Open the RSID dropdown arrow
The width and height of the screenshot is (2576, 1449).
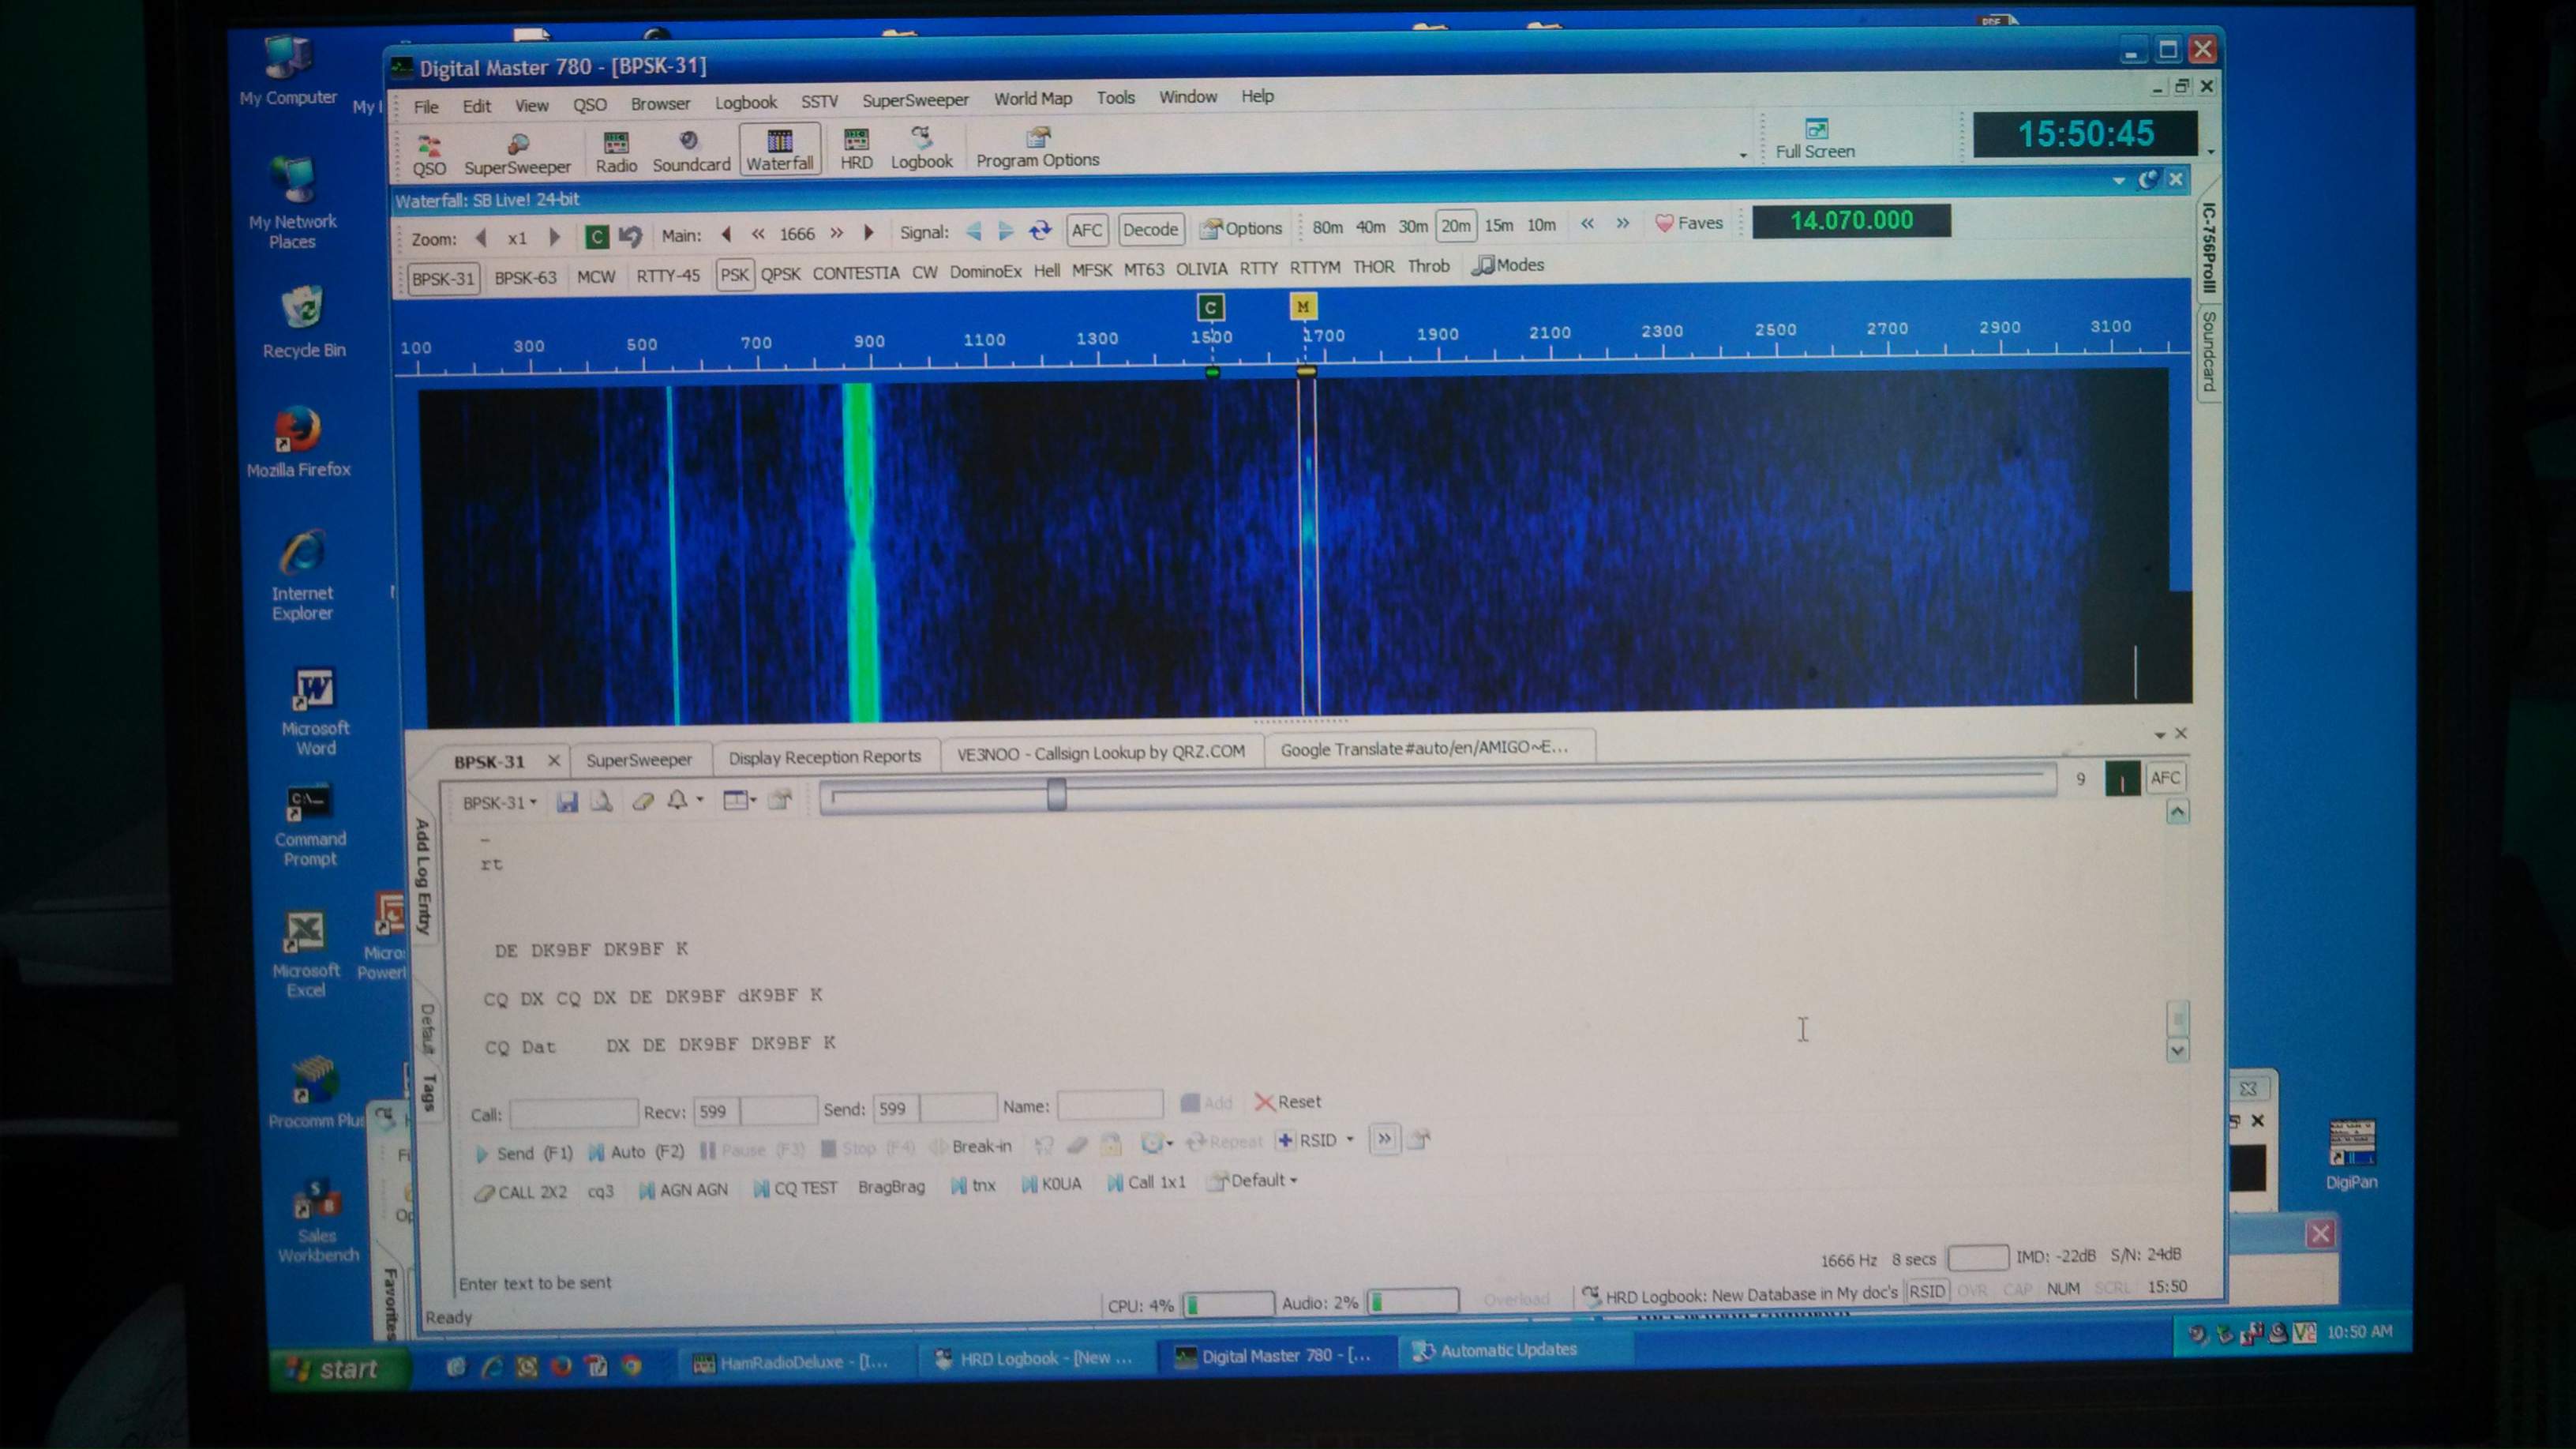coord(1350,1139)
